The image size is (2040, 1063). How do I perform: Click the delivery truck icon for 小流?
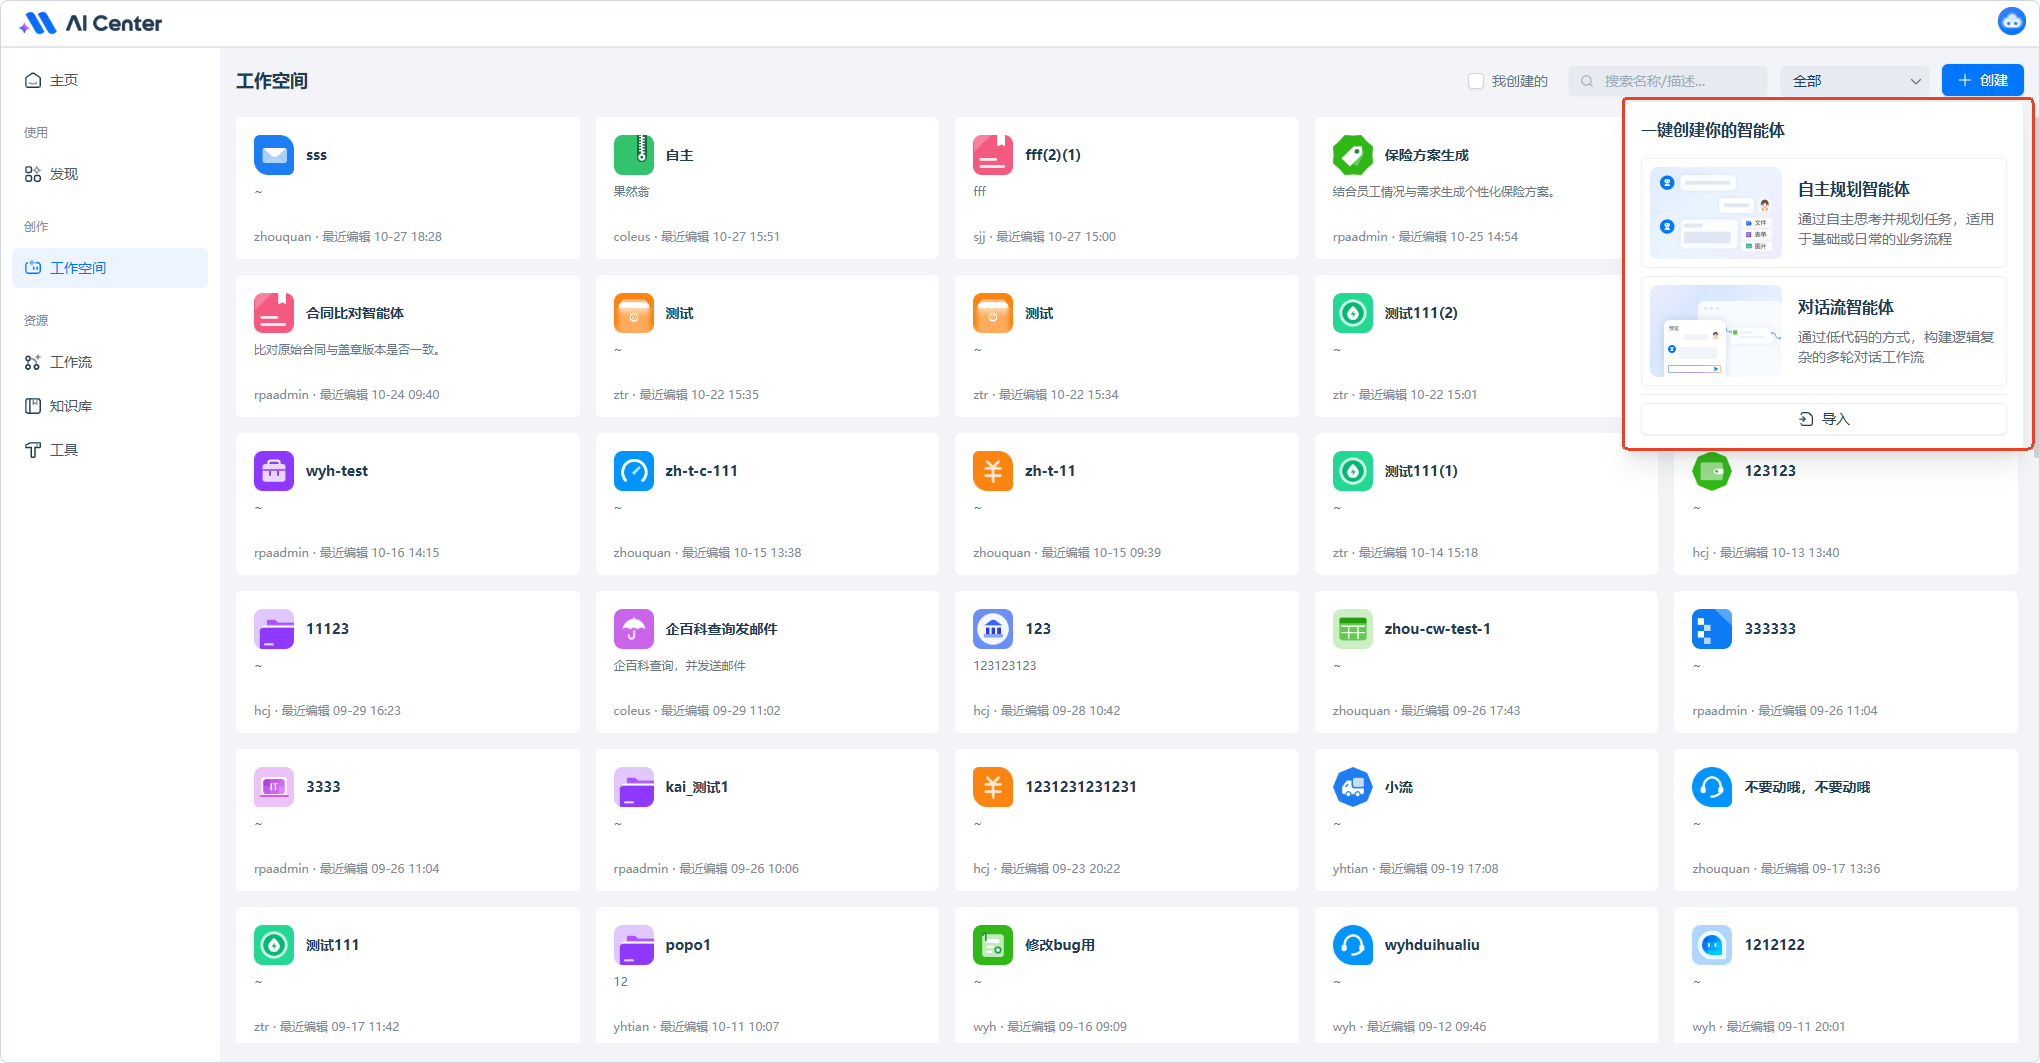pos(1352,787)
